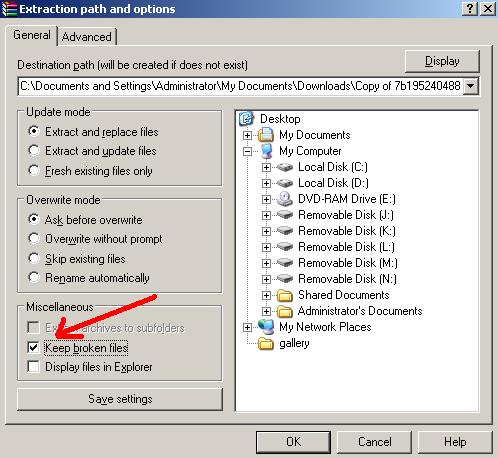Click the DVD-RAM Drive (E:) disc icon

(x=285, y=199)
